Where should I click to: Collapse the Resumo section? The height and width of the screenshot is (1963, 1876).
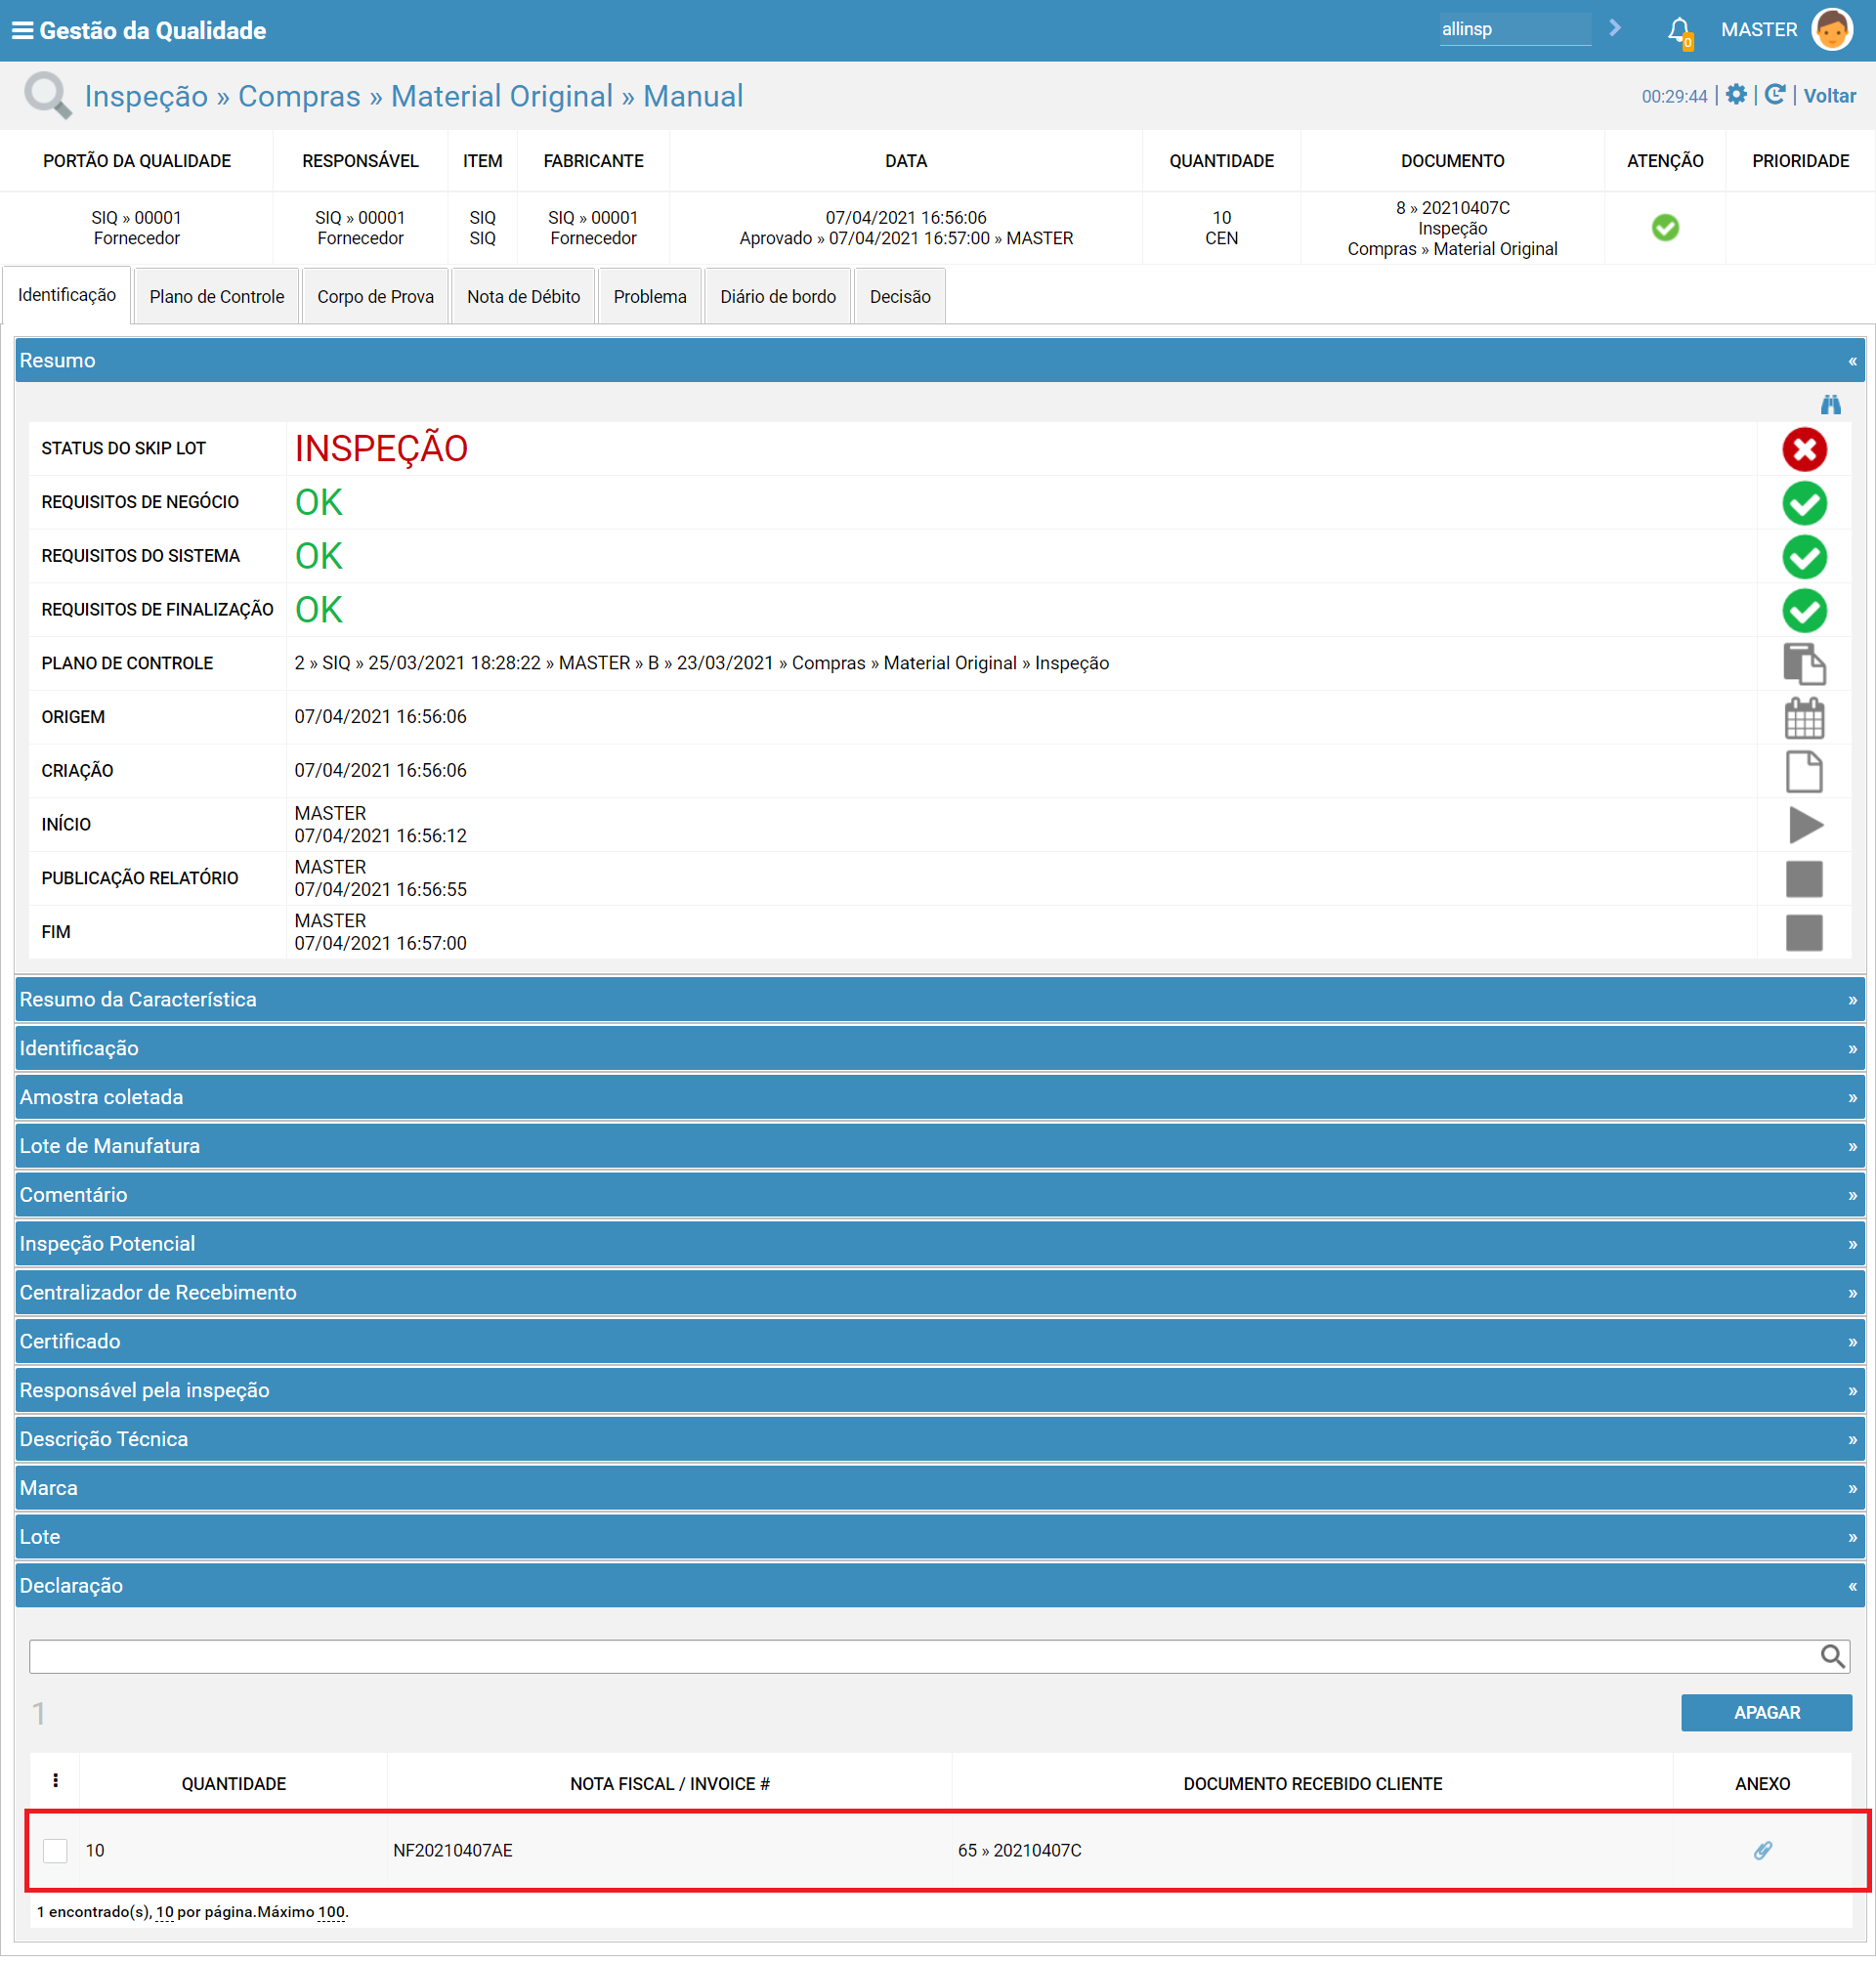[x=939, y=360]
